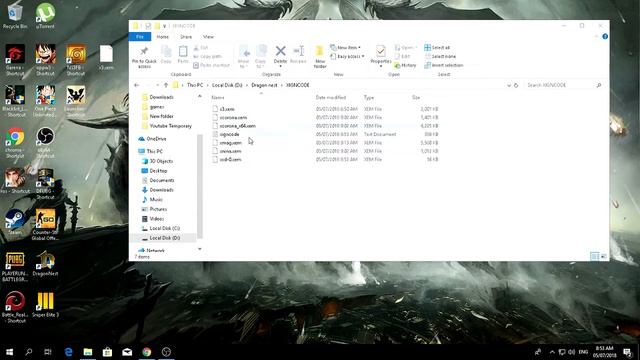This screenshot has width=640, height=360.
Task: Sort by the Size column header
Action: coord(416,98)
